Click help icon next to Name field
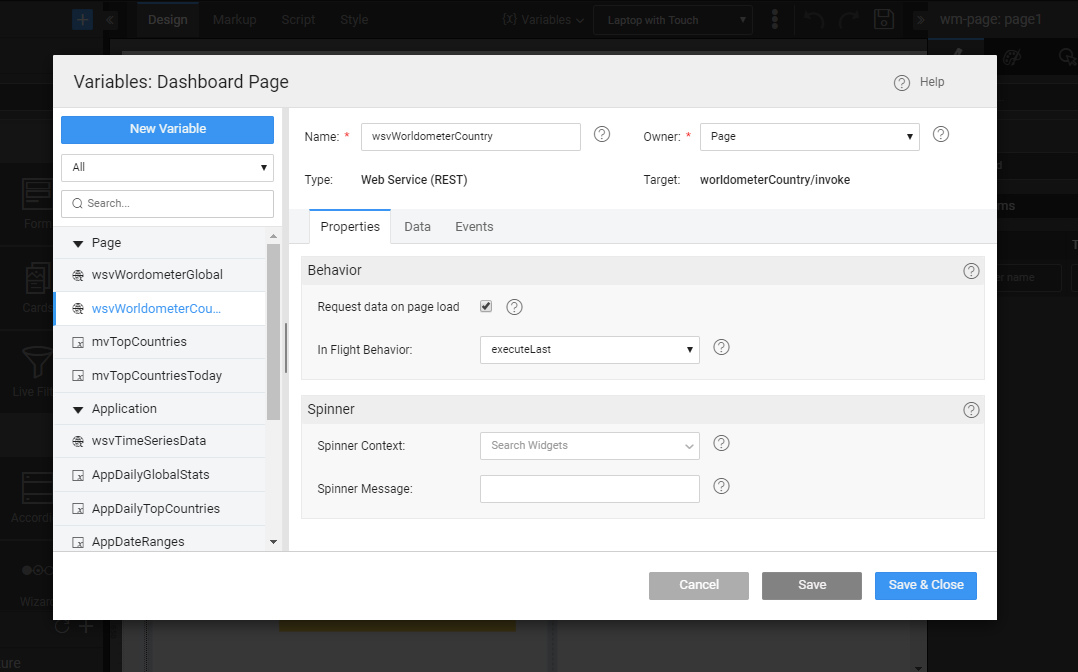 point(602,134)
